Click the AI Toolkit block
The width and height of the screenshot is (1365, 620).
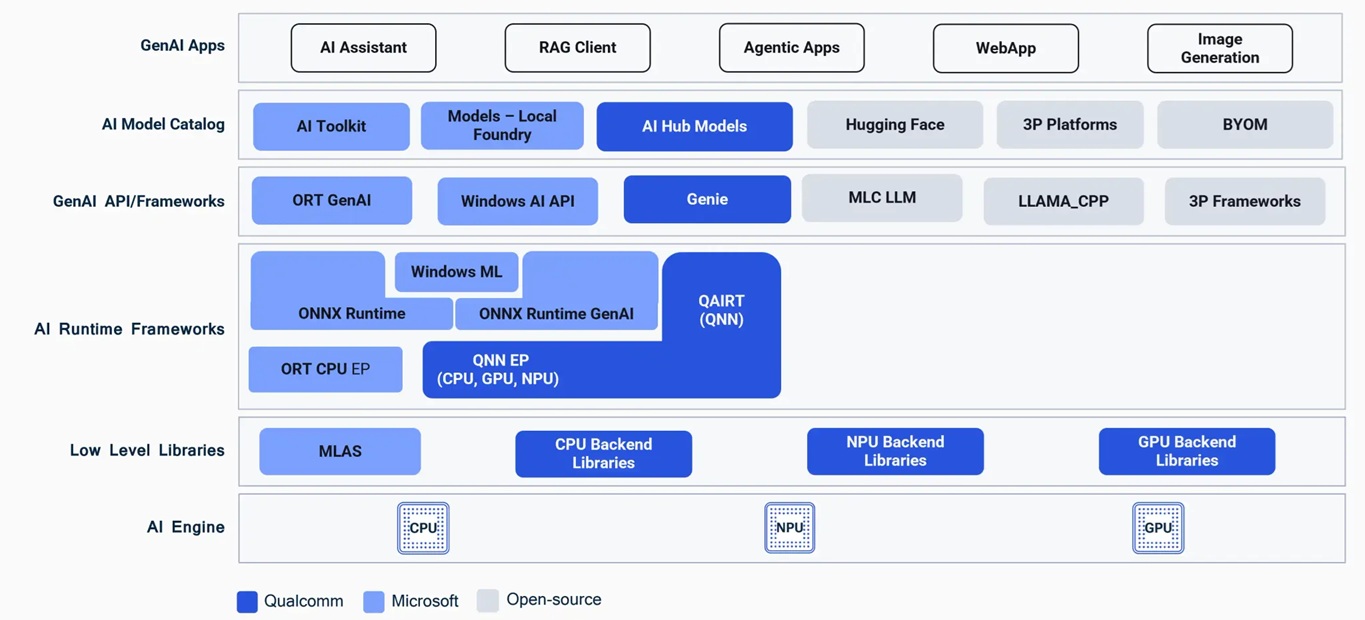click(x=331, y=126)
